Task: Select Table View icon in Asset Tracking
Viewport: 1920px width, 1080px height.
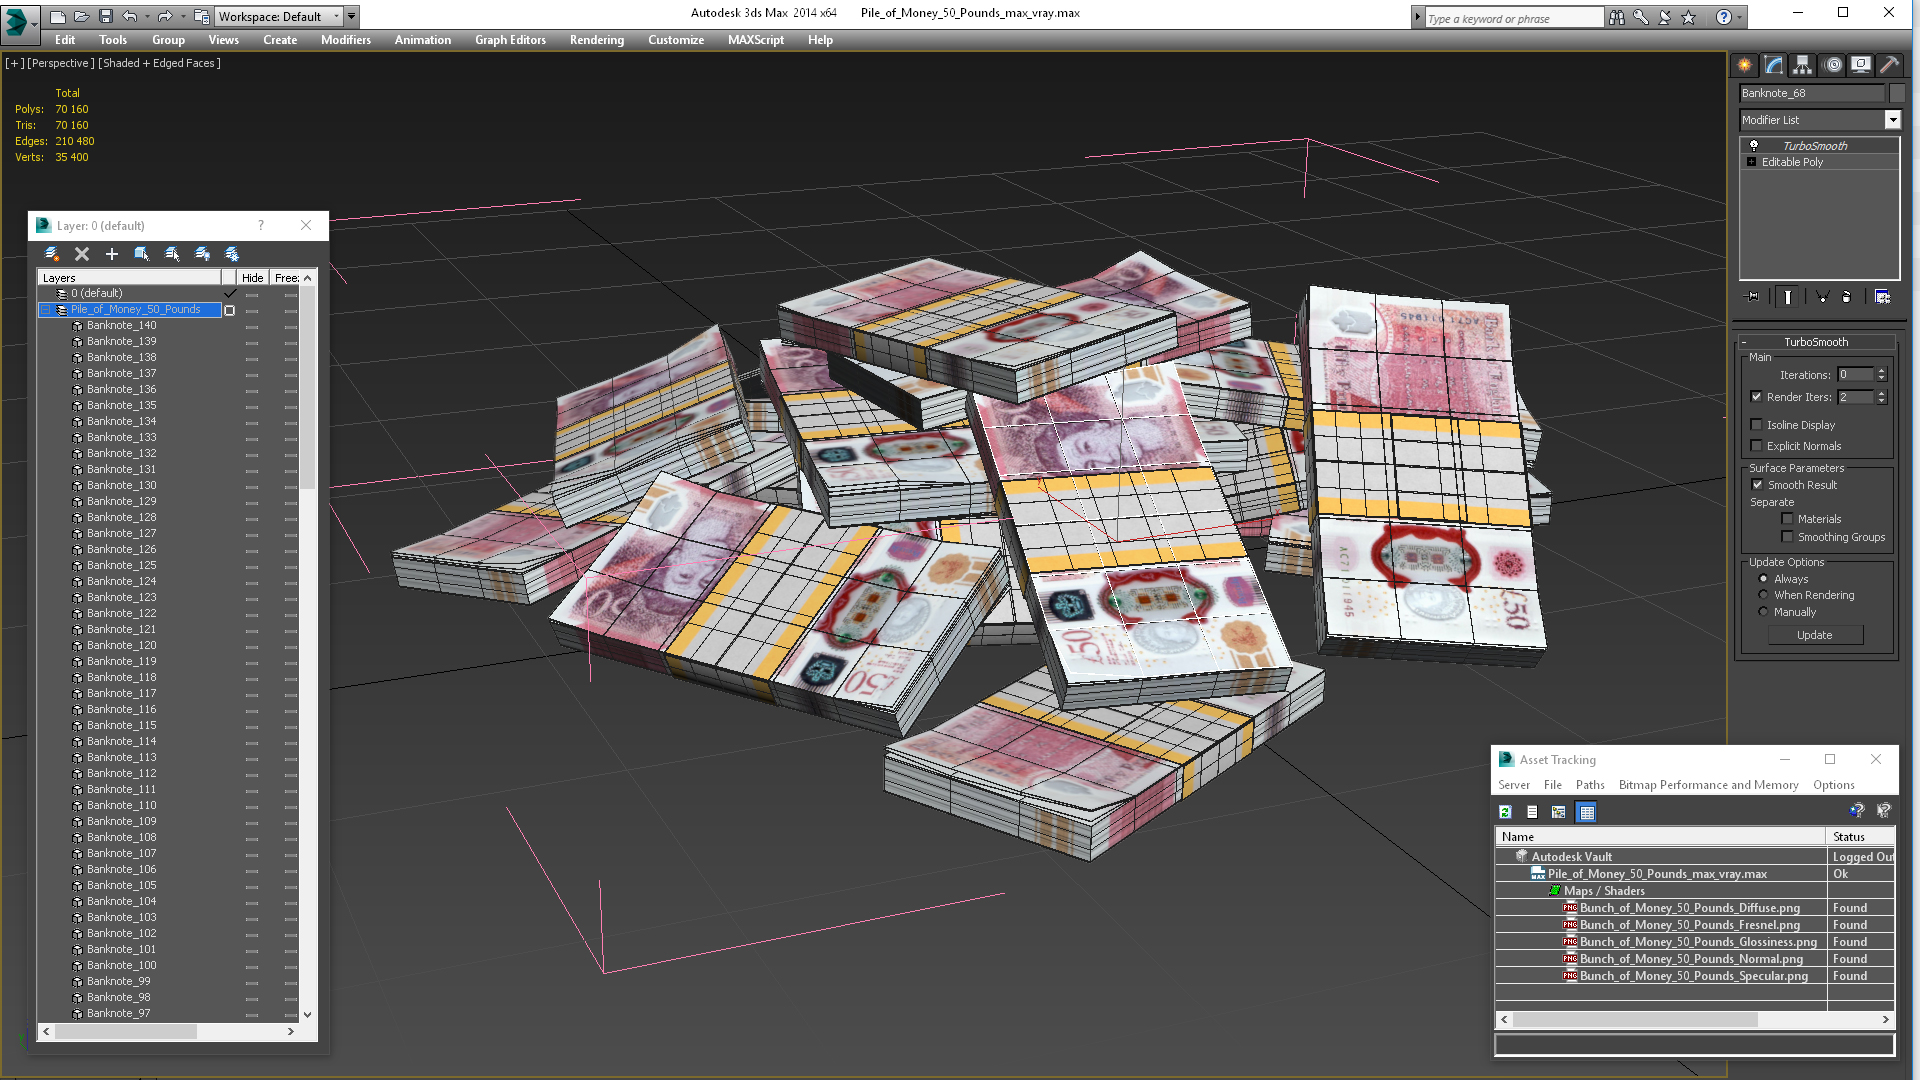Action: [x=1587, y=812]
